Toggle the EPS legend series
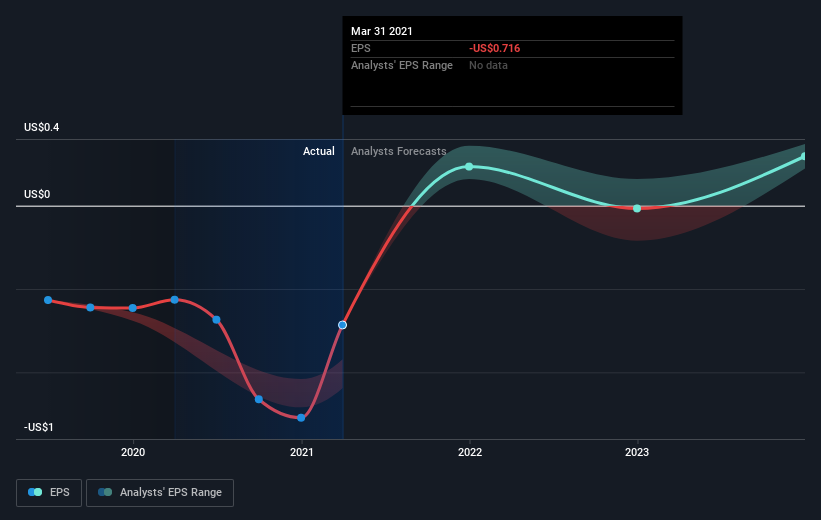The height and width of the screenshot is (520, 821). tap(49, 492)
